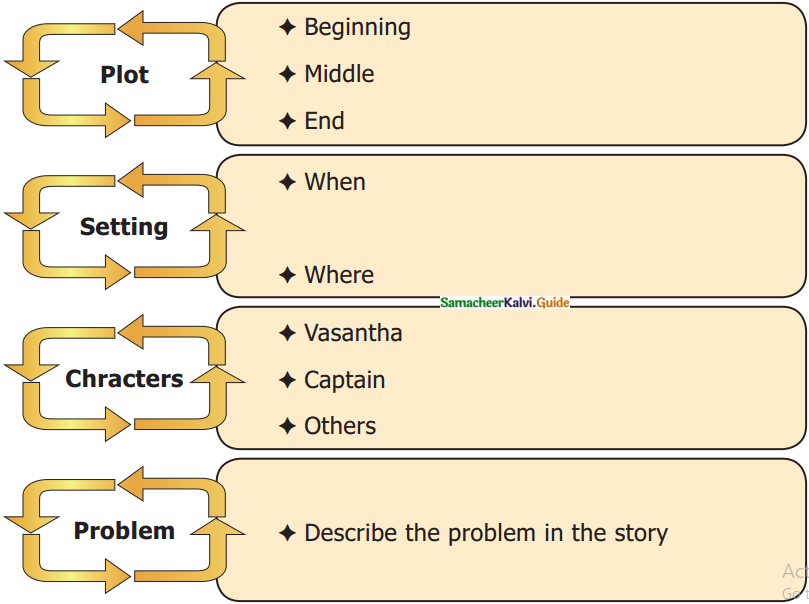Open the SamacheerKalvi.Guide watermark link

[x=504, y=302]
